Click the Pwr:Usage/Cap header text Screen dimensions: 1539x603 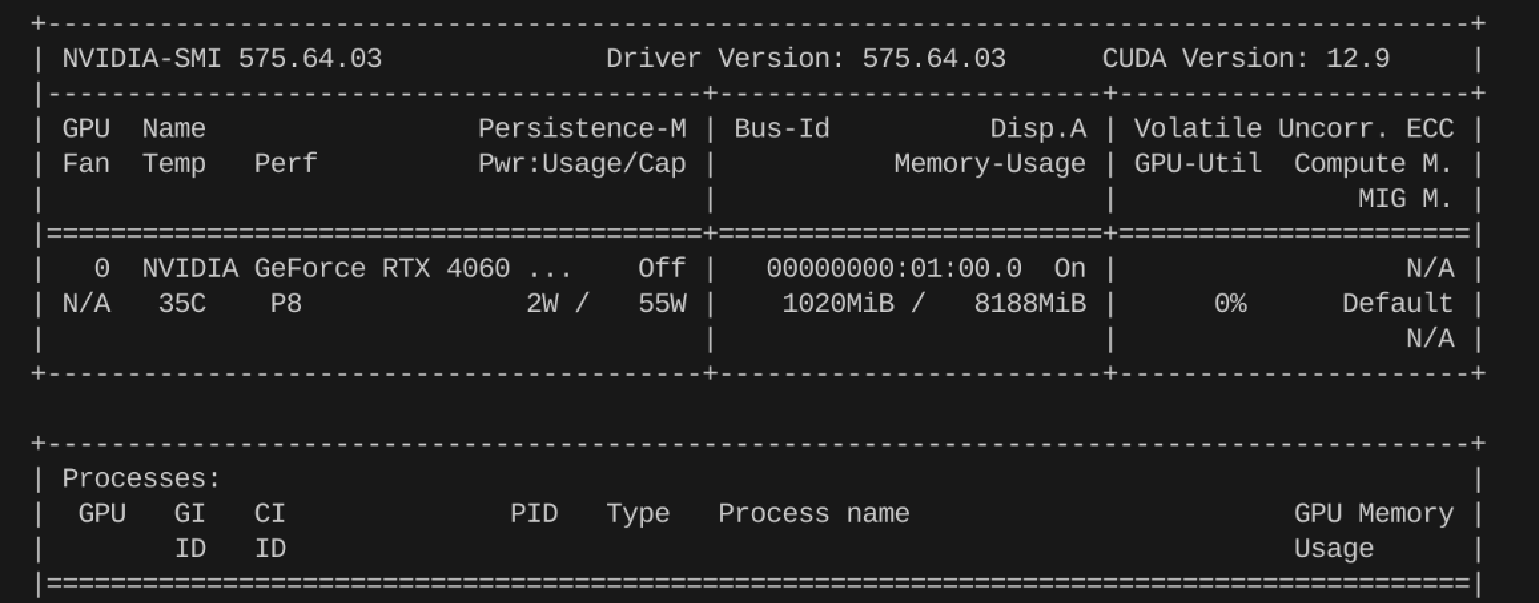click(582, 163)
